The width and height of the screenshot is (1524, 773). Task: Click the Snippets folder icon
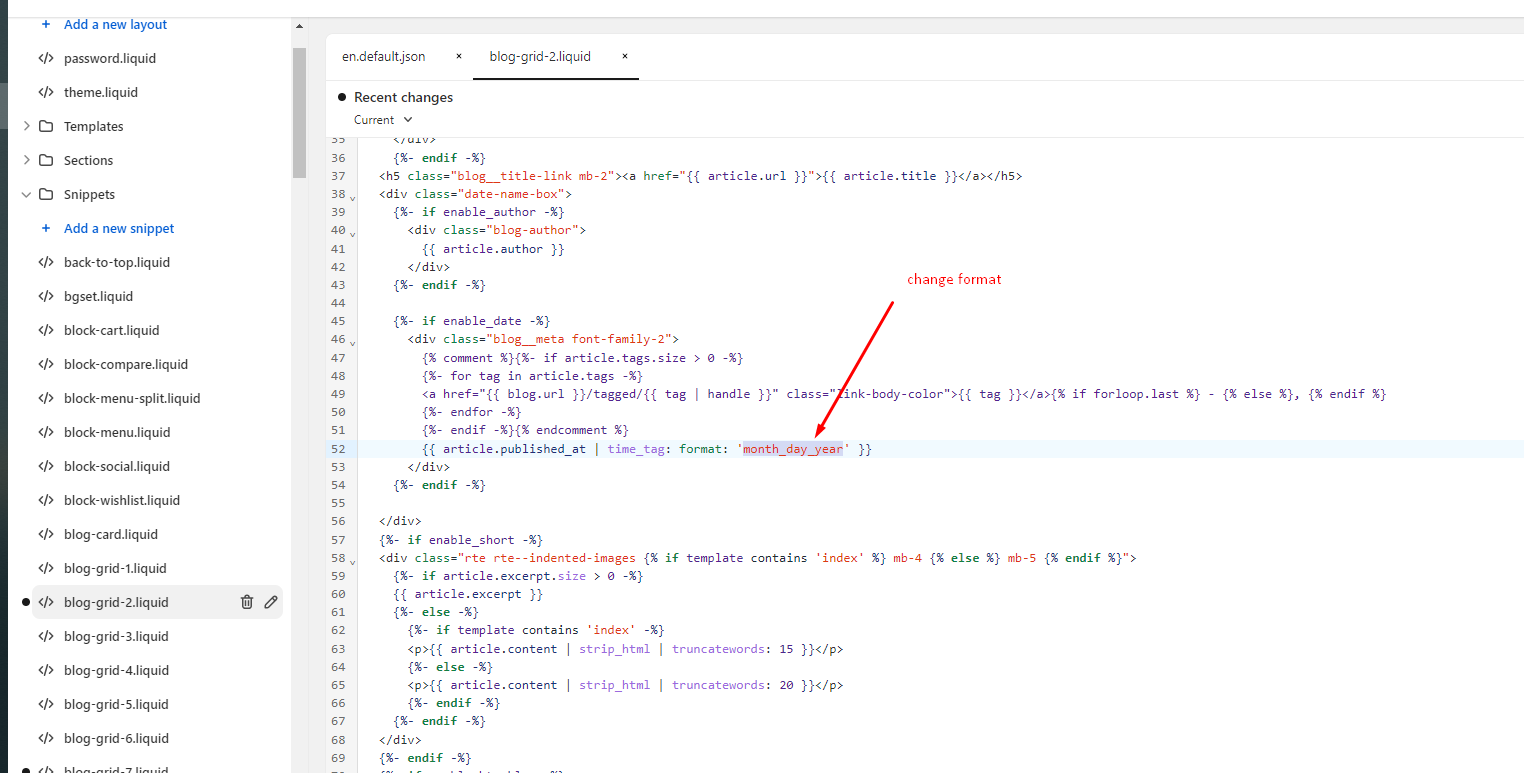[46, 194]
